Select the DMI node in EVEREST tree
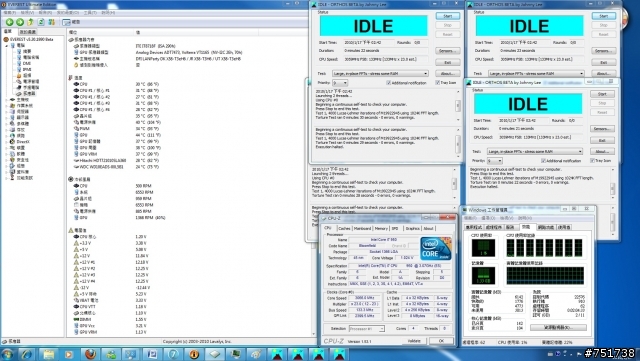The width and height of the screenshot is (640, 361). (x=27, y=63)
